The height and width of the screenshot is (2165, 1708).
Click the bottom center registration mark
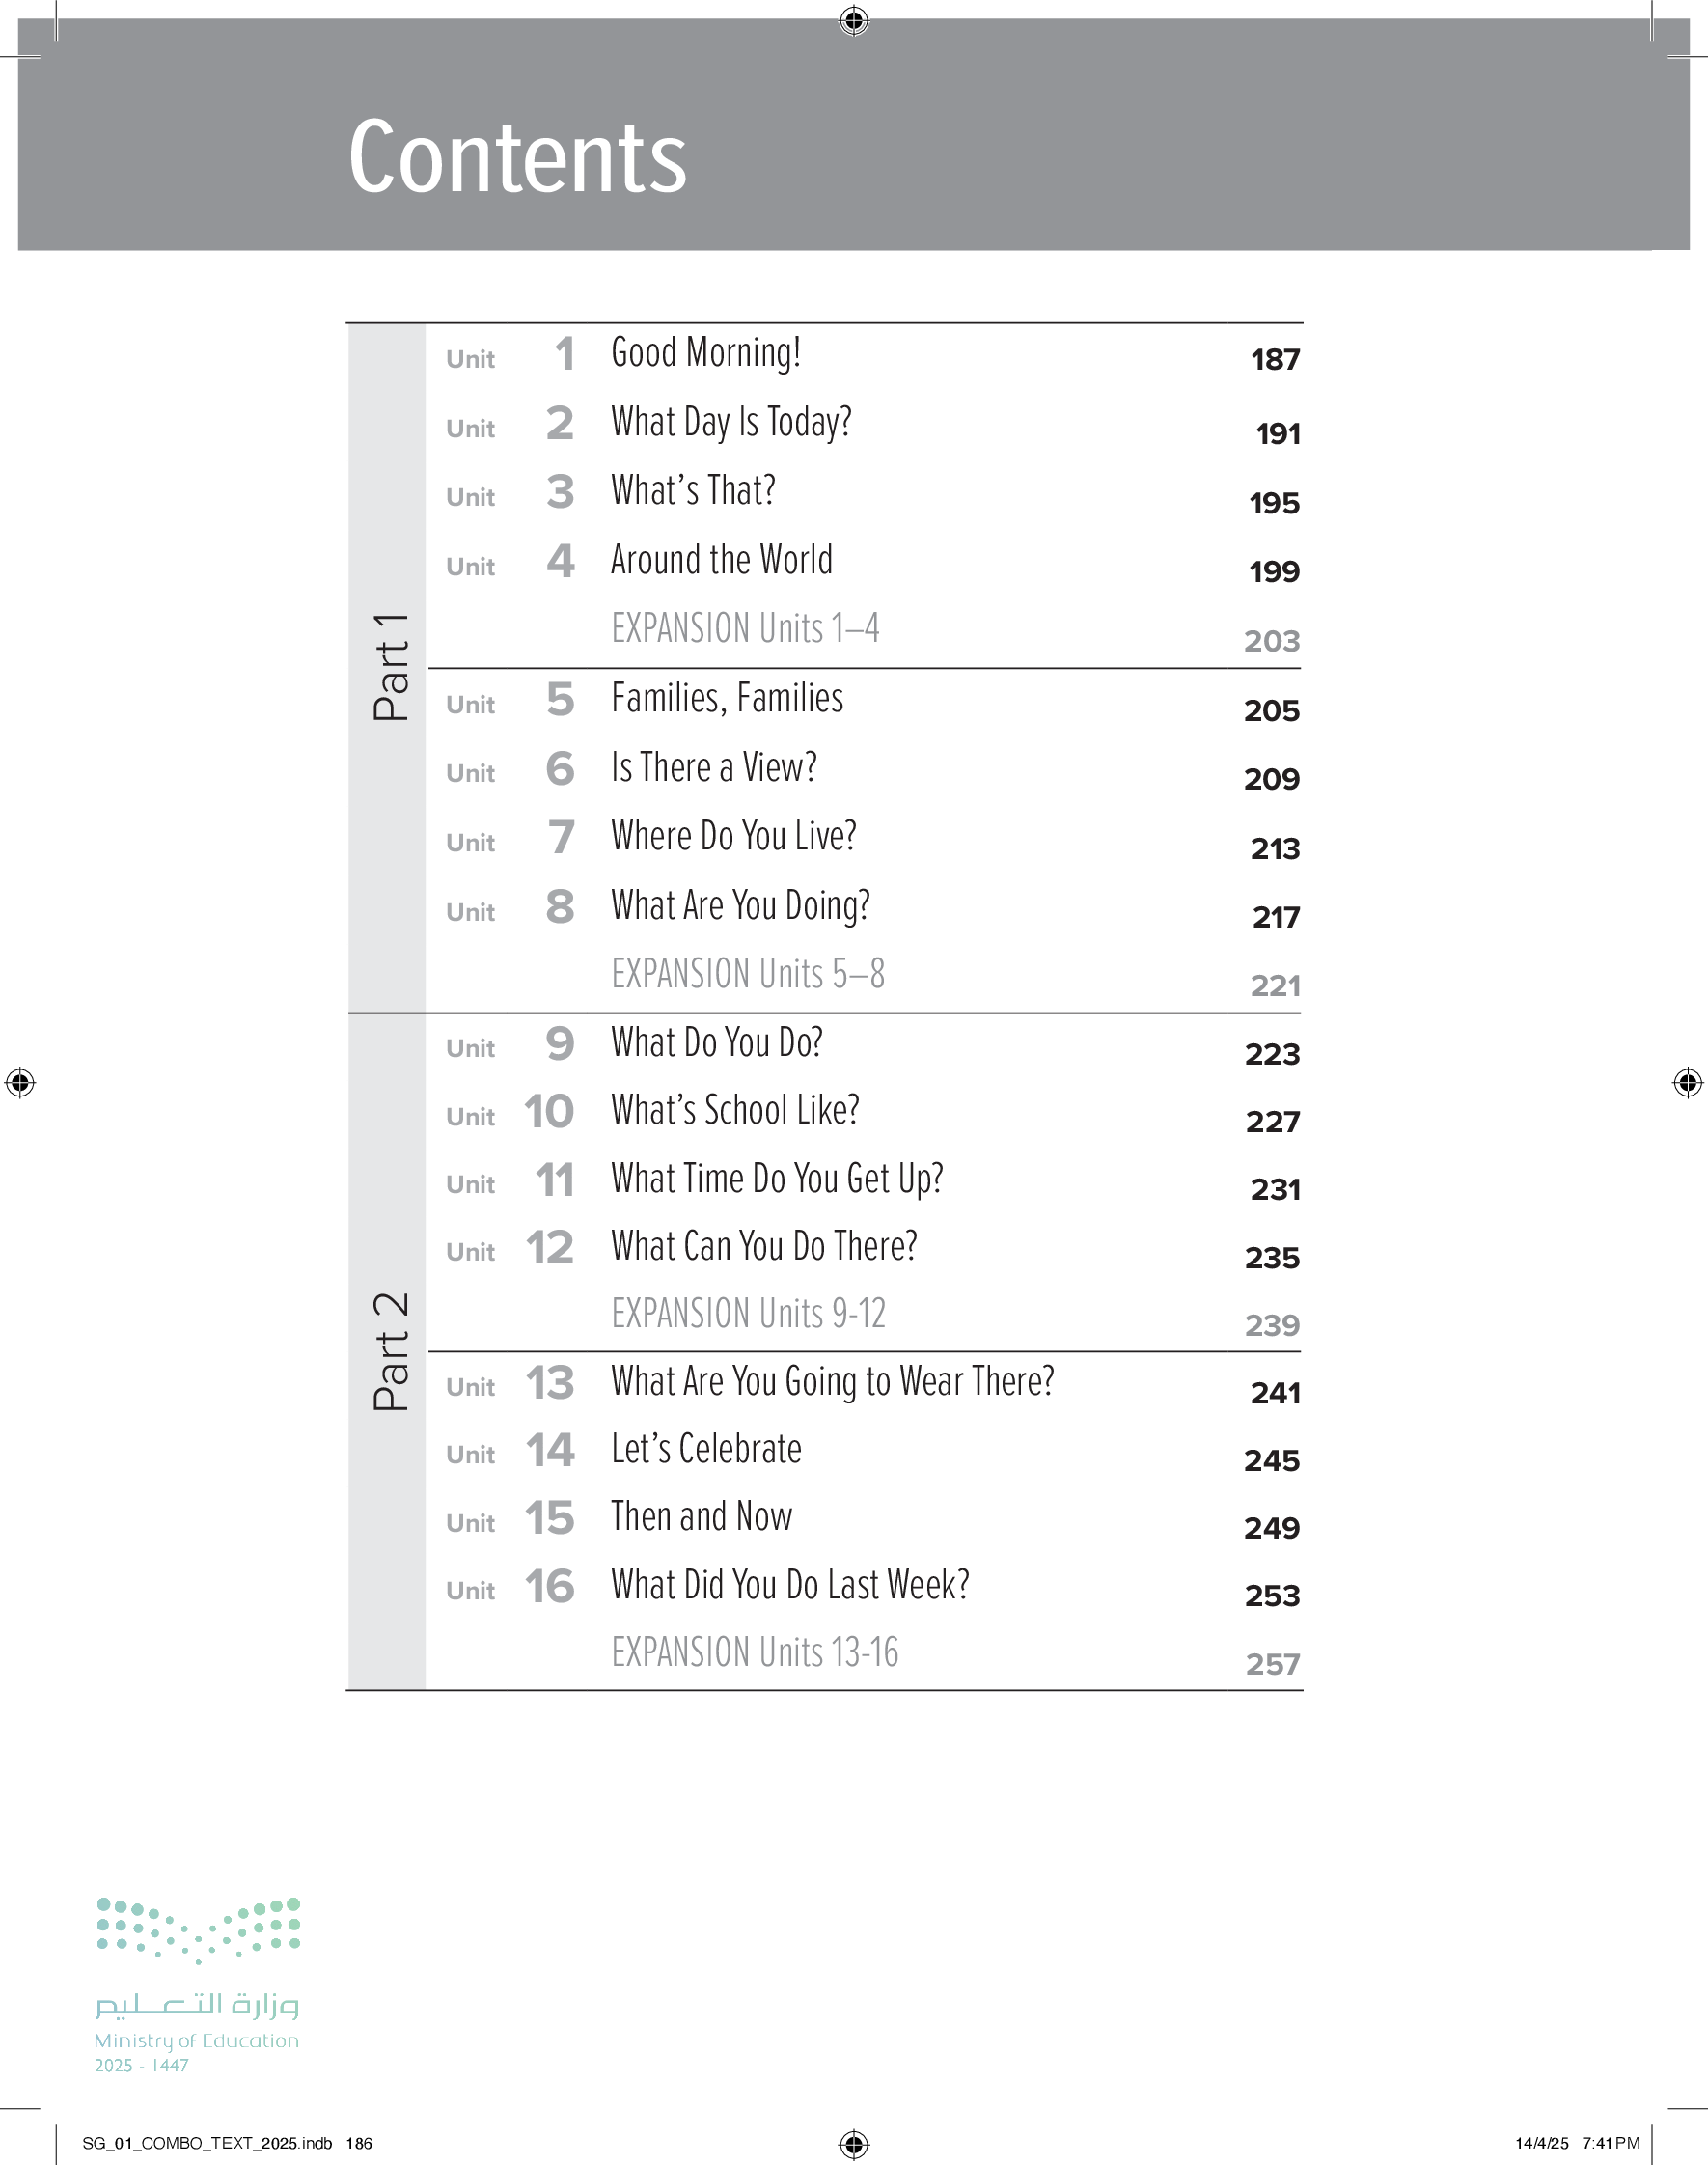pyautogui.click(x=853, y=2143)
